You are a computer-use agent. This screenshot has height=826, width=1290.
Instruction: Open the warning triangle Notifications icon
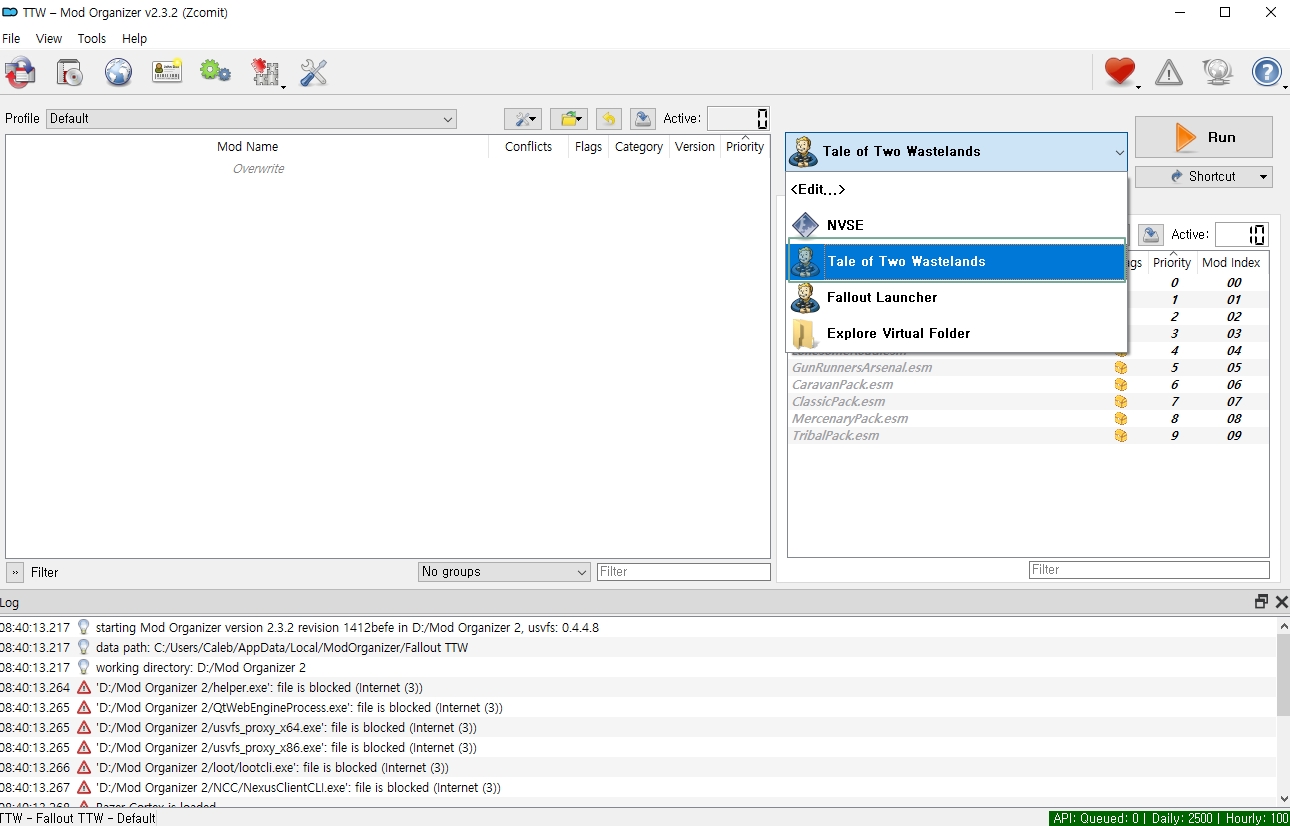click(x=1168, y=72)
